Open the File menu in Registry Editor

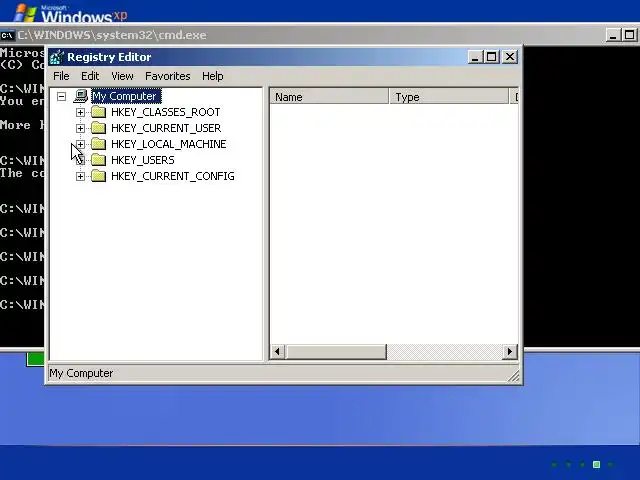(x=61, y=76)
